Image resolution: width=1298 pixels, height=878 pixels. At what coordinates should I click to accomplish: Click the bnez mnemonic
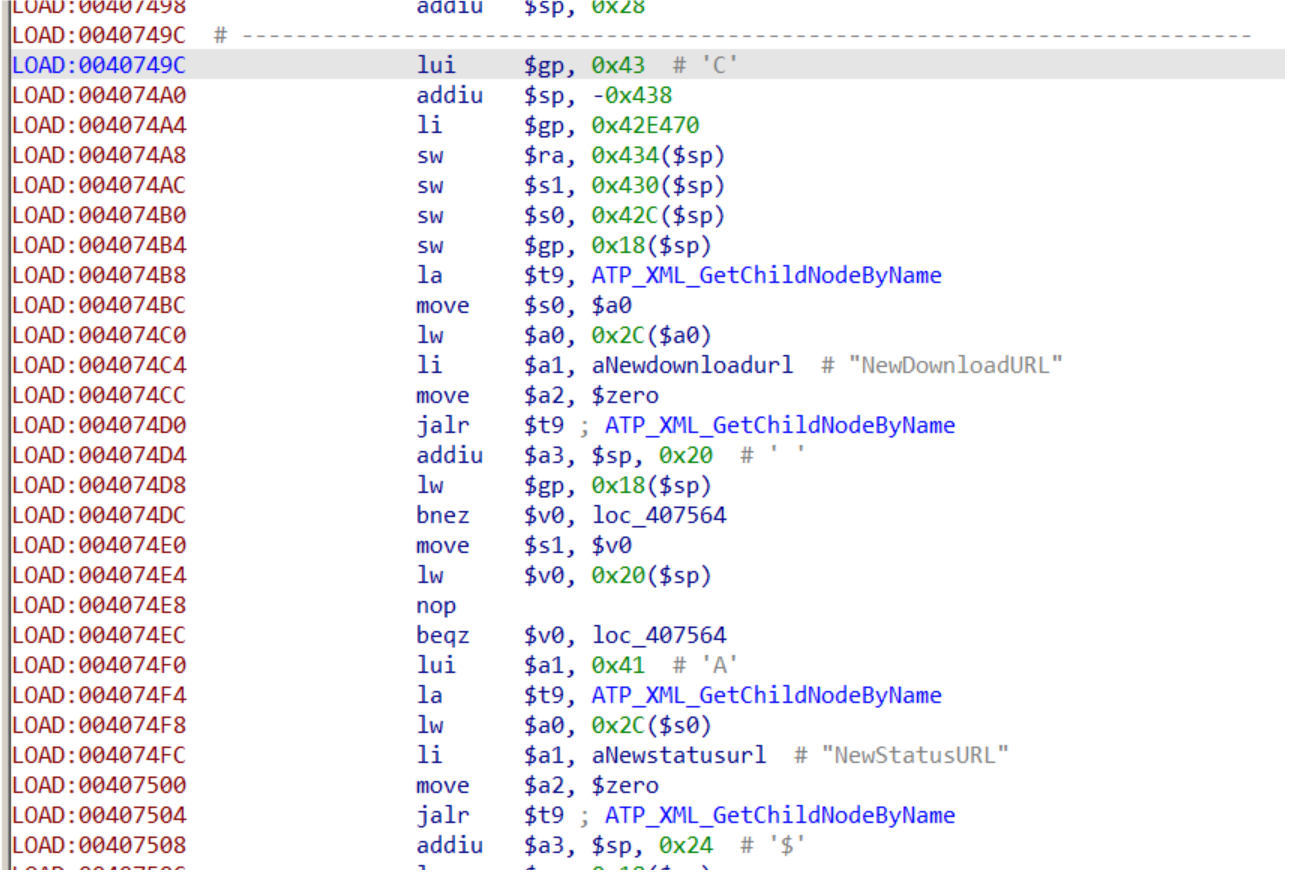click(x=443, y=515)
